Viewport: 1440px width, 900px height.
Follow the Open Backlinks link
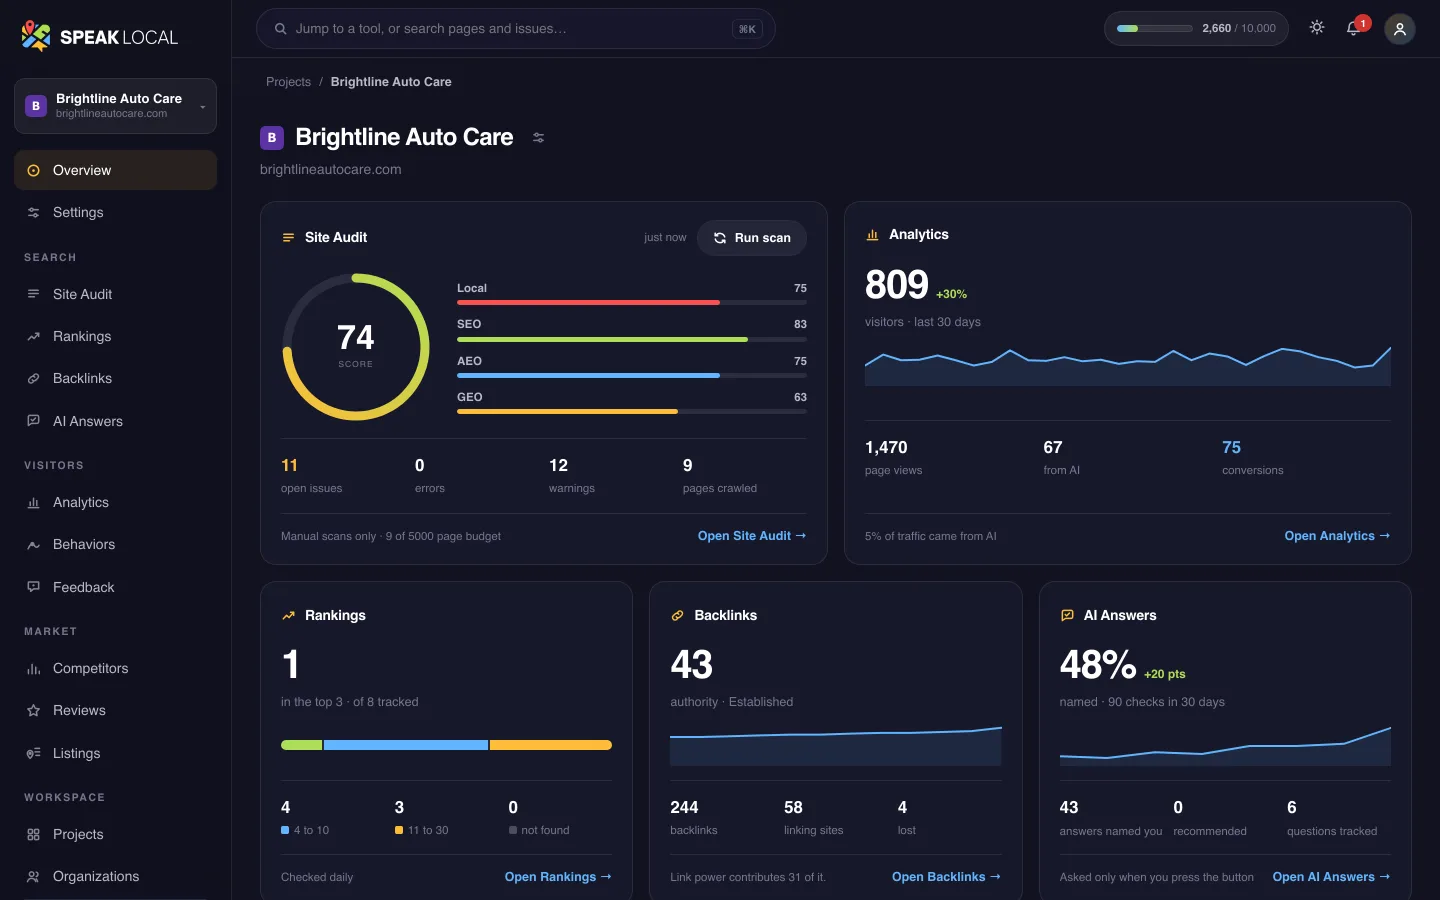(x=946, y=877)
